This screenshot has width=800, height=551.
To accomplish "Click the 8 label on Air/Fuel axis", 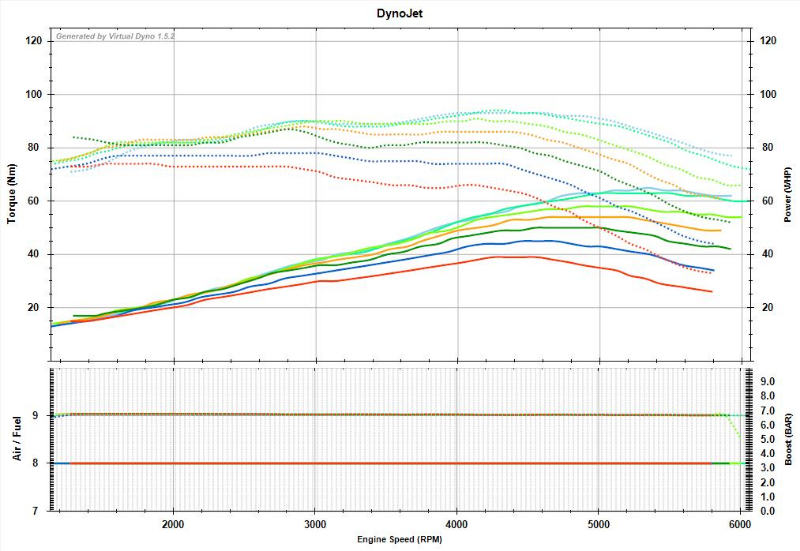I will tap(38, 463).
